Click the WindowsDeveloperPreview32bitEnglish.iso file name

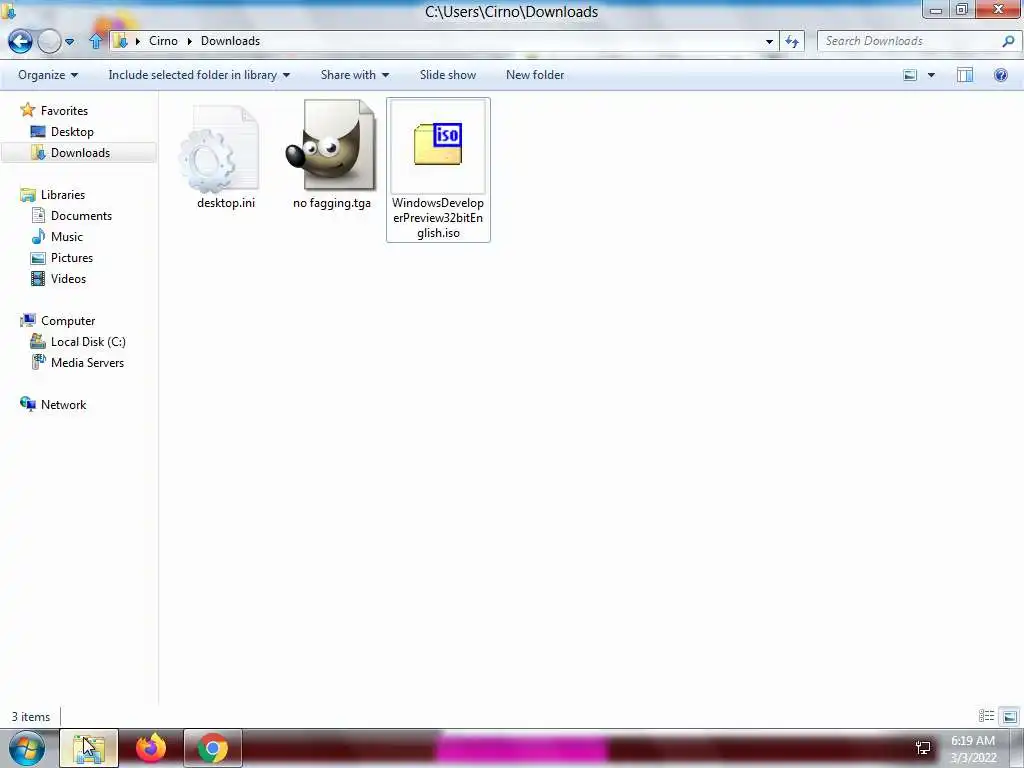coord(438,217)
